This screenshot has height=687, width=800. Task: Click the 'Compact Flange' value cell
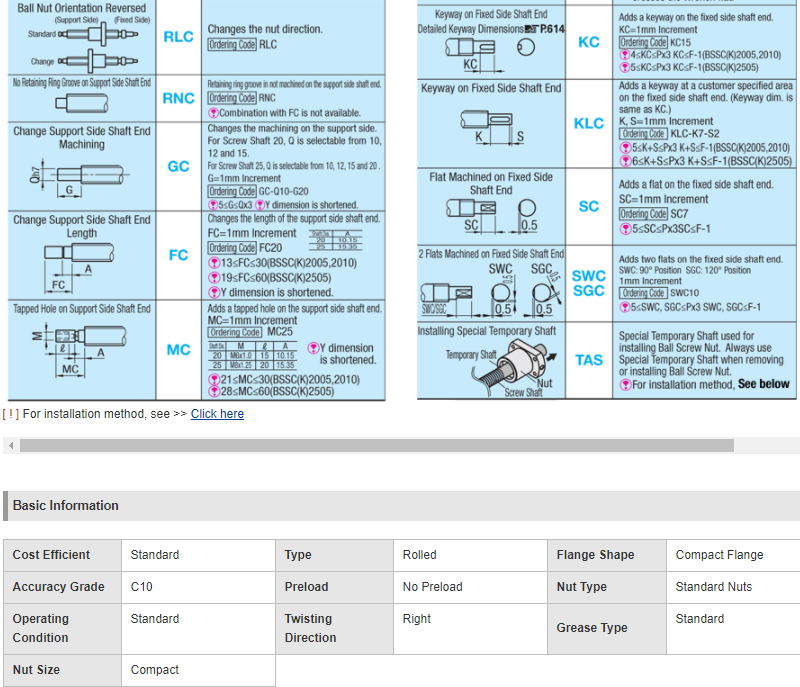733,555
